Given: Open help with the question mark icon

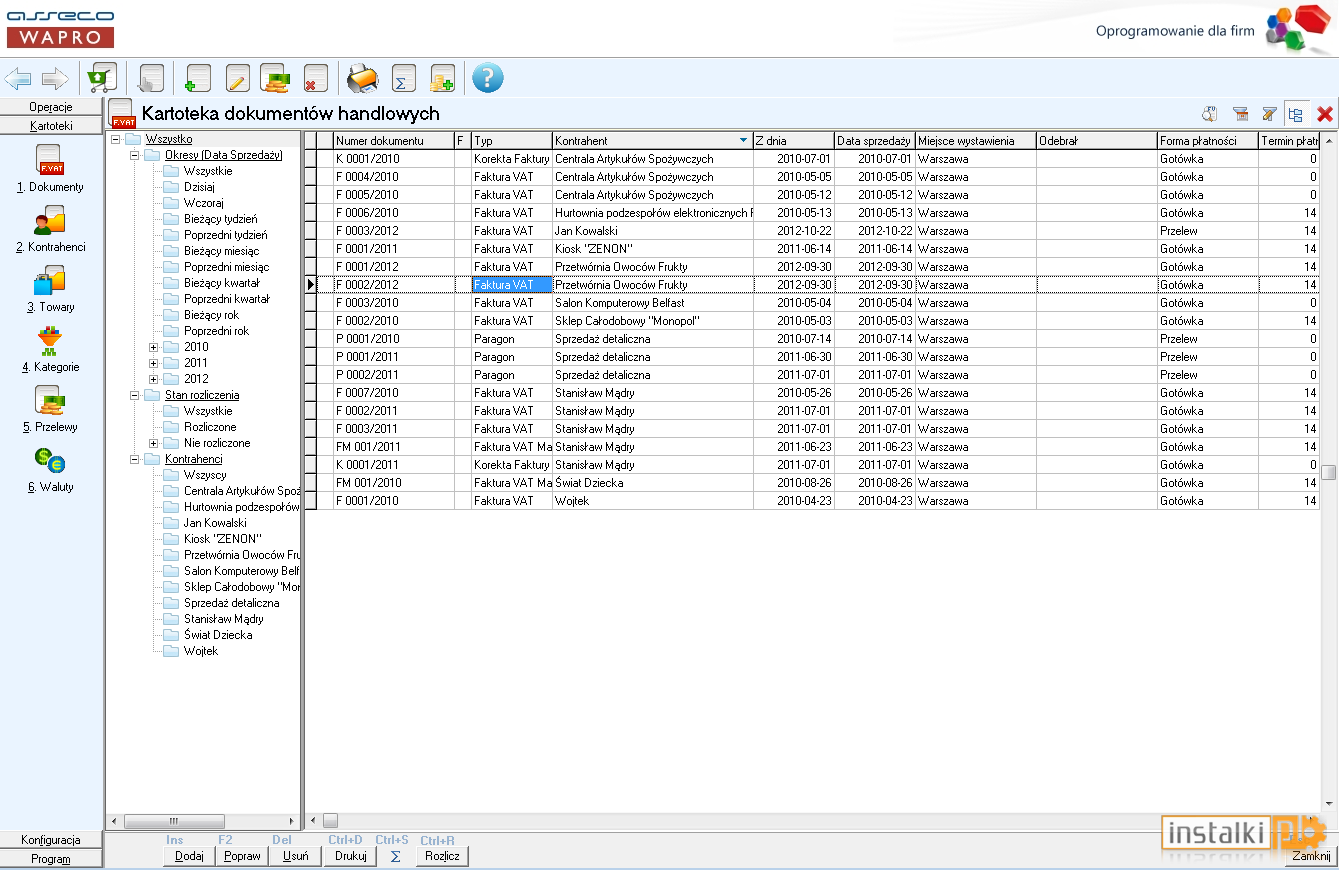Looking at the screenshot, I should pos(487,78).
